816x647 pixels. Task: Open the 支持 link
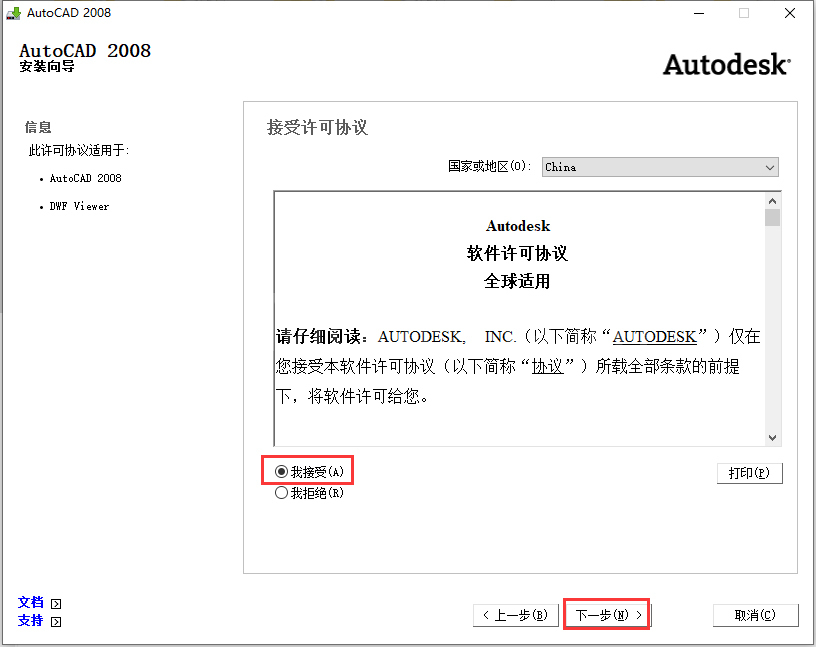point(31,620)
